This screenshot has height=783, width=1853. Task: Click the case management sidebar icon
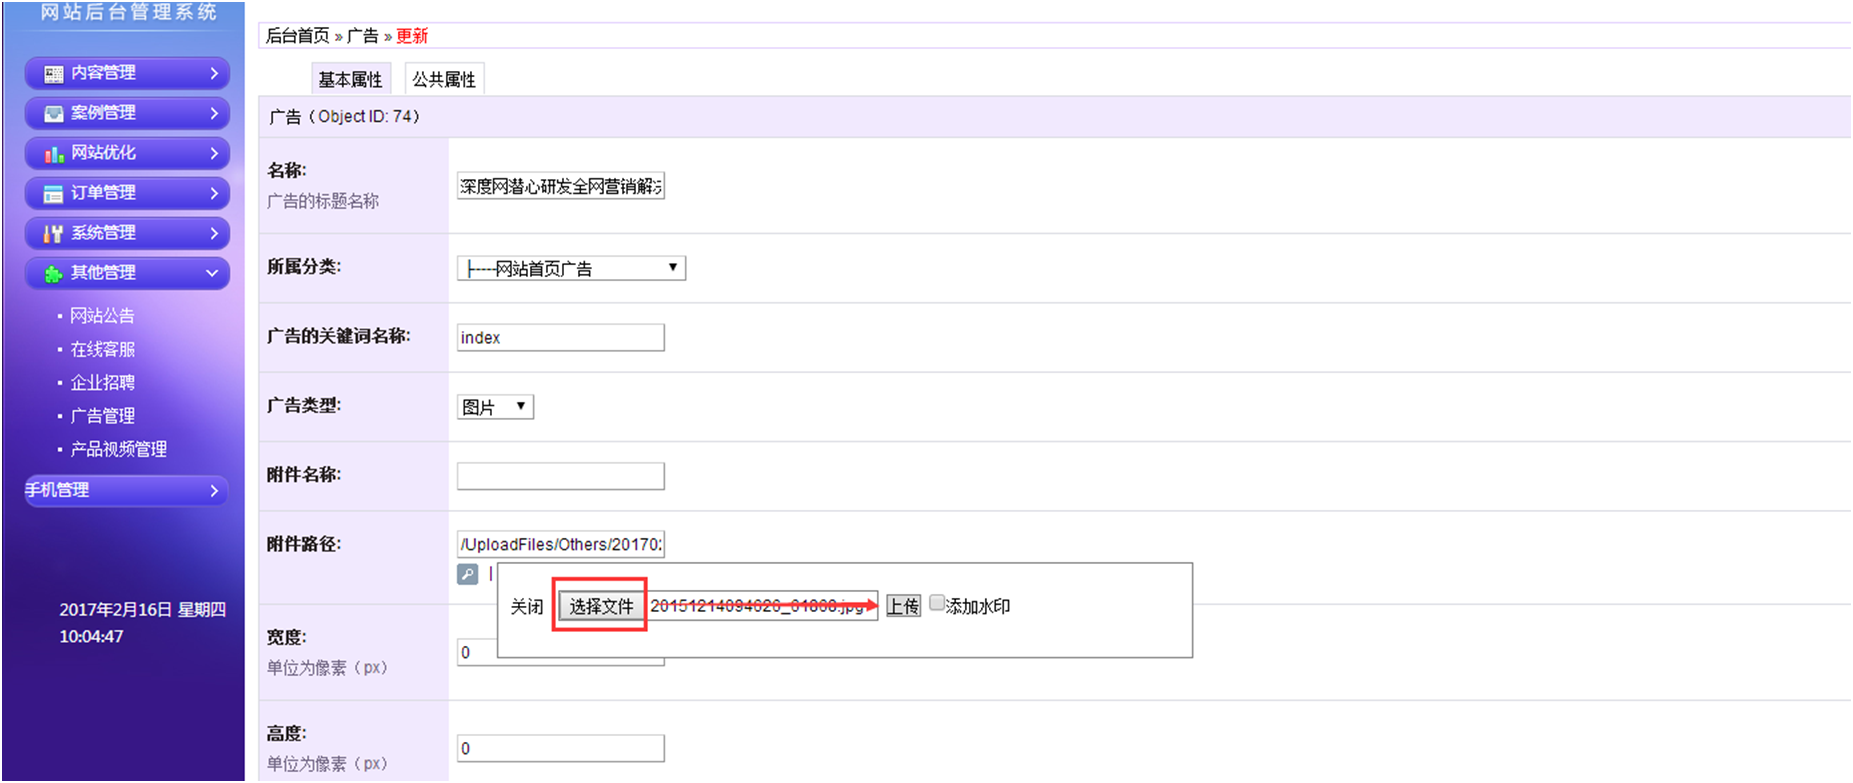coord(54,114)
